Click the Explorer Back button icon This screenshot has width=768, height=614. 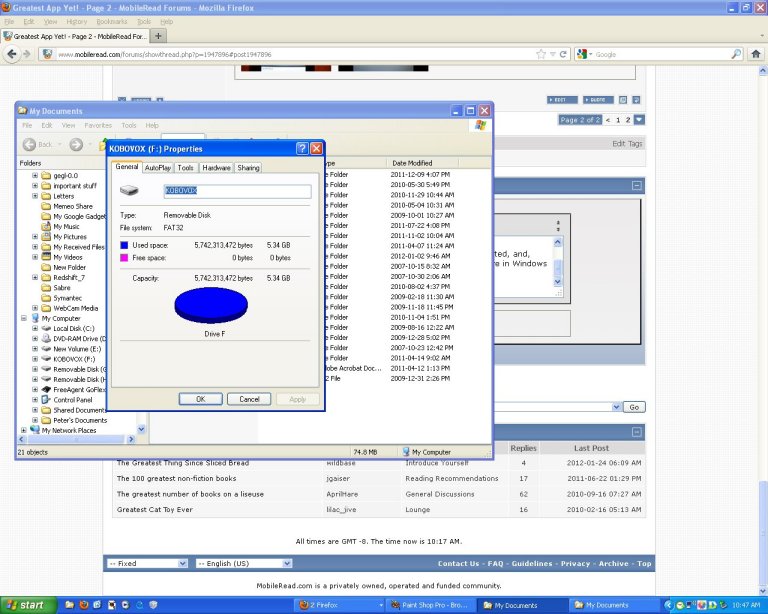[30, 144]
